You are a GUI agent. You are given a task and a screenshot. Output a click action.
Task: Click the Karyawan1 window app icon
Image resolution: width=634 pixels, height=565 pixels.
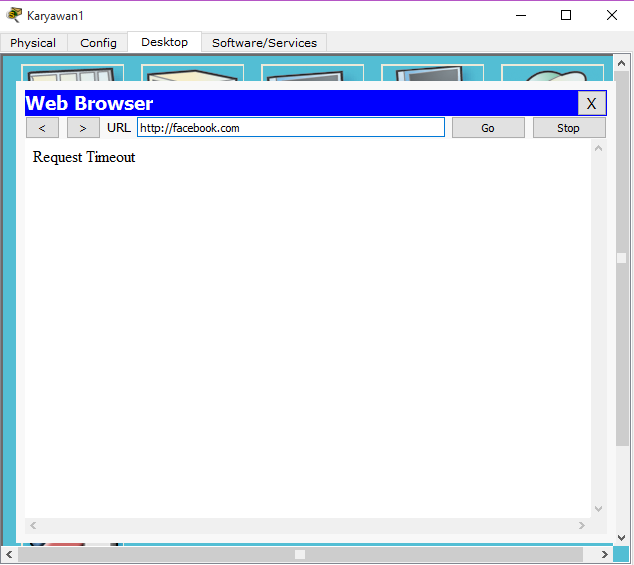pos(14,15)
